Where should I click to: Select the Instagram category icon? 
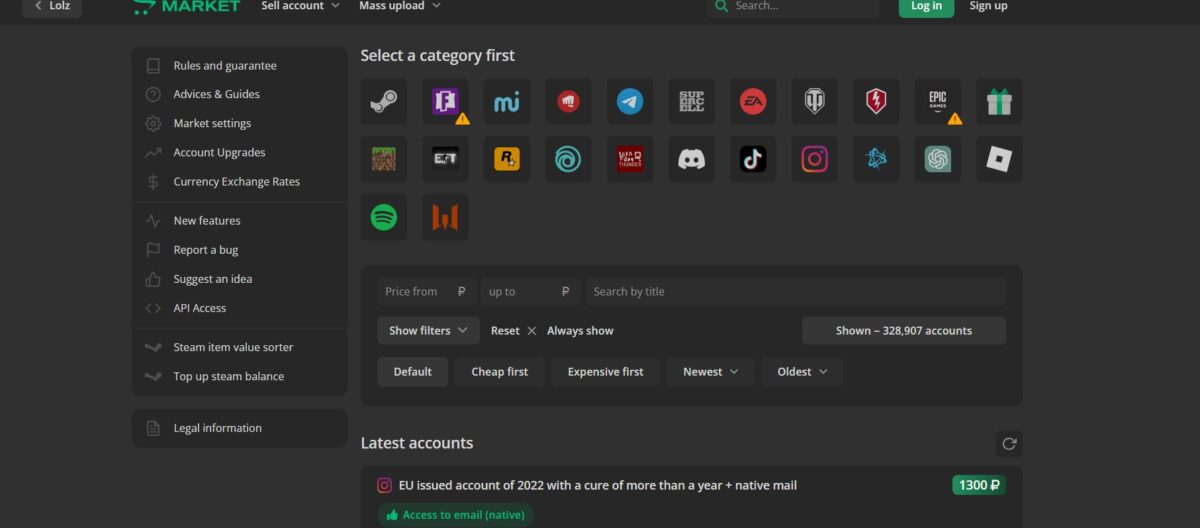(x=815, y=159)
